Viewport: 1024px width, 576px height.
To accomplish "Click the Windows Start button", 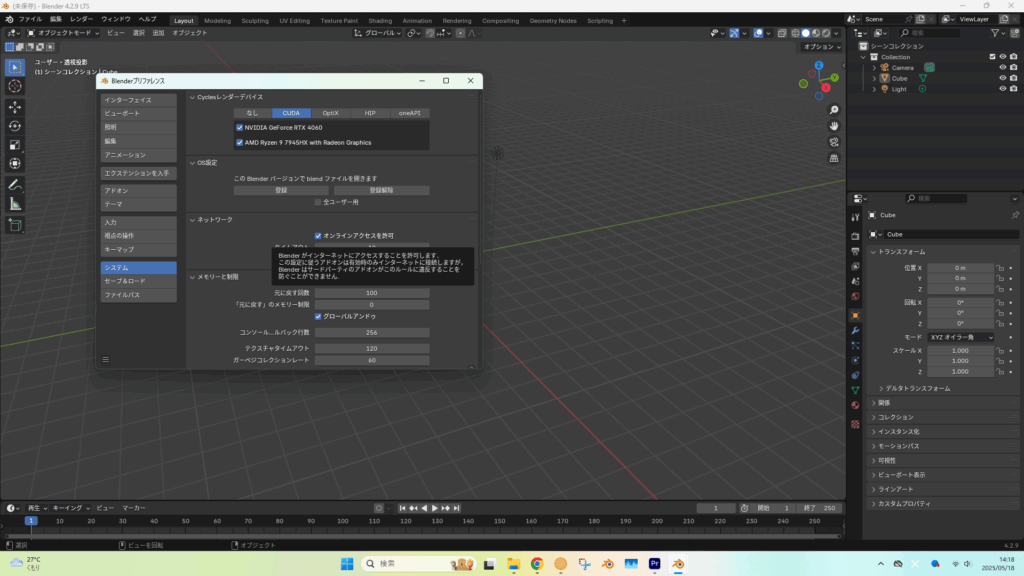I will (x=347, y=564).
